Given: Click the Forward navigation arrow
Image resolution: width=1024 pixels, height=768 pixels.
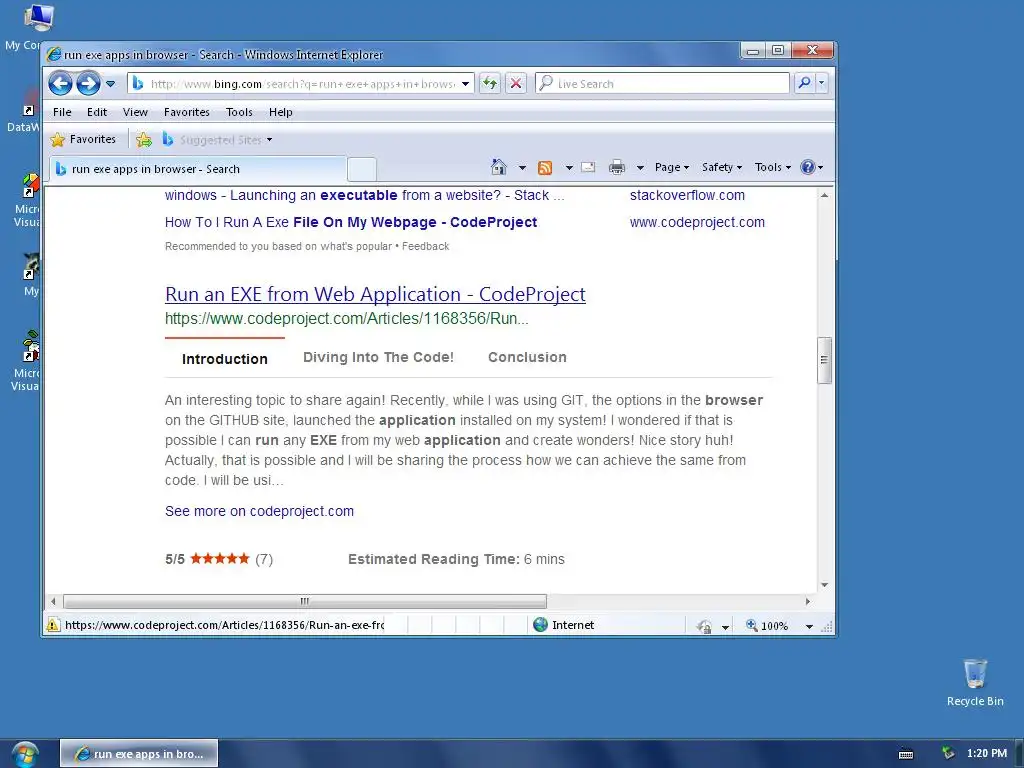Looking at the screenshot, I should pyautogui.click(x=88, y=84).
